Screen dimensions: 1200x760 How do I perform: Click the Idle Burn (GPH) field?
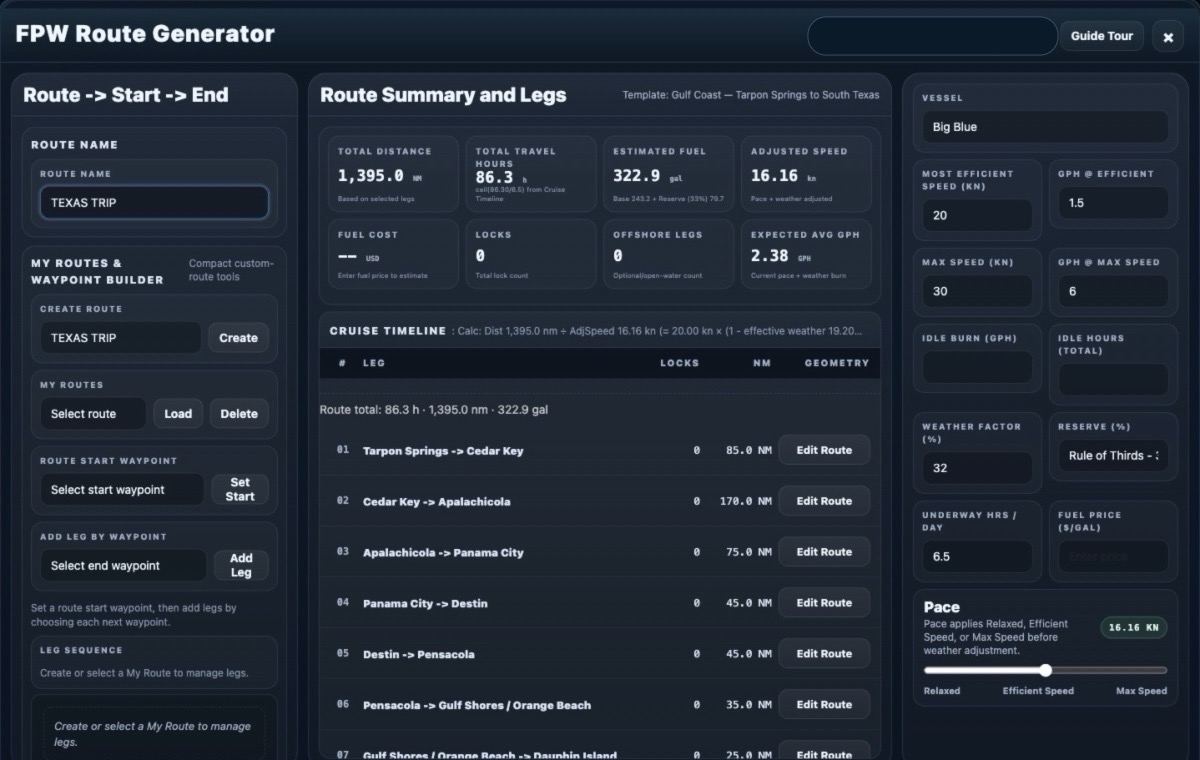pos(977,367)
